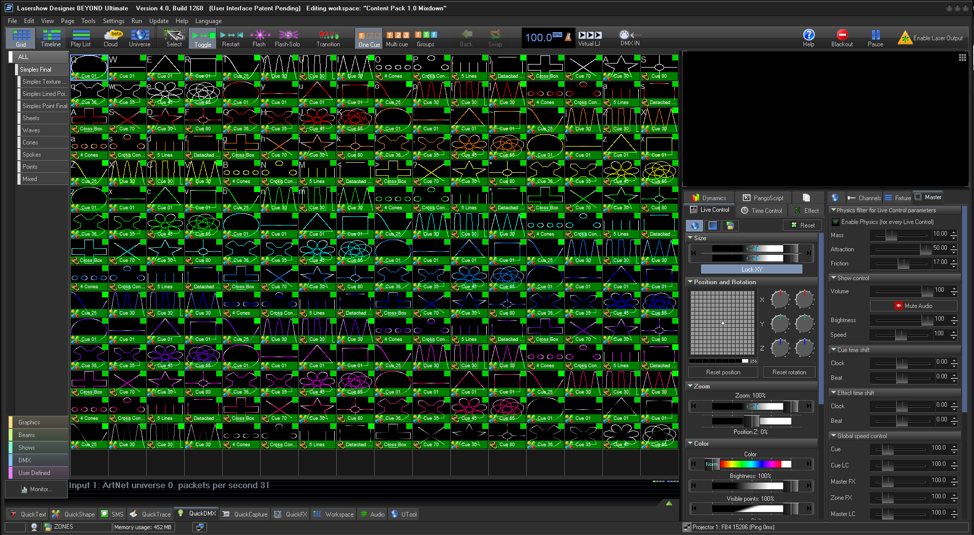
Task: Select the Multi cue mode icon
Action: [x=397, y=38]
